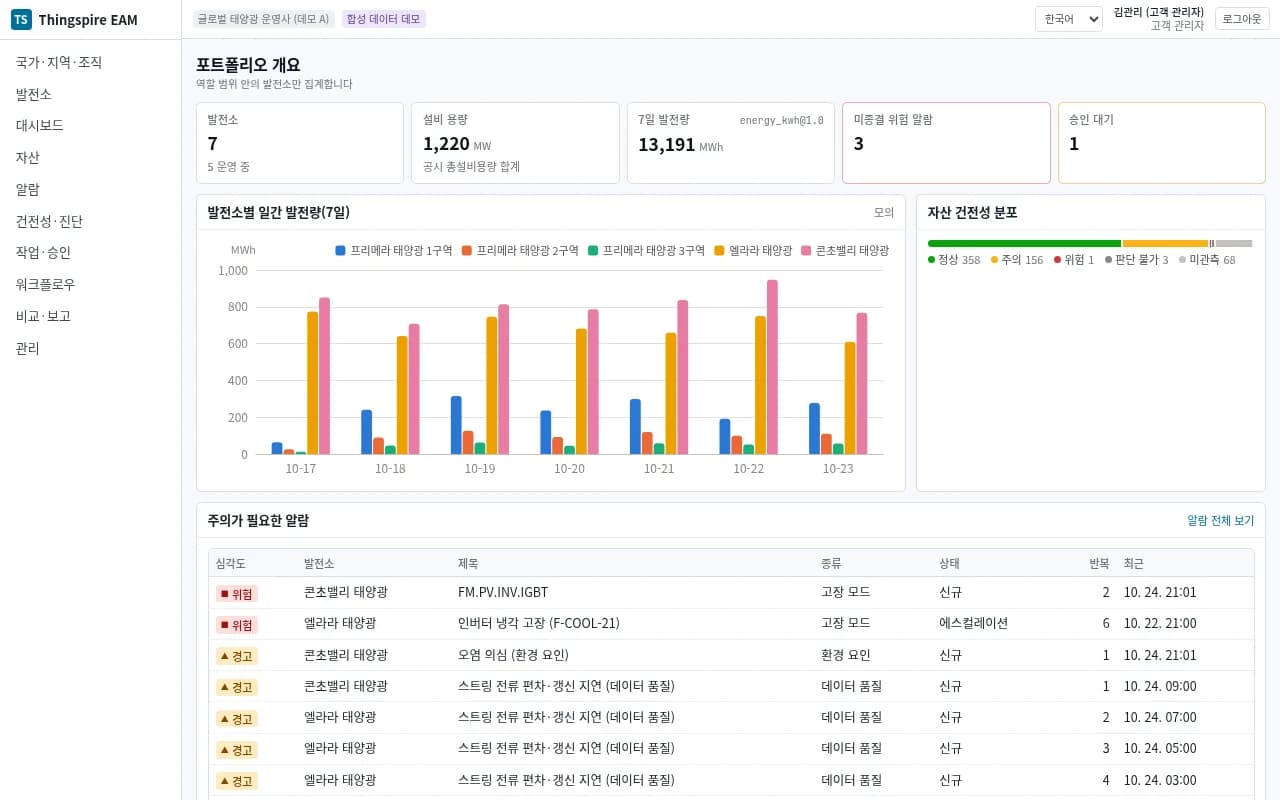Click the 심각도 column header
The height and width of the screenshot is (800, 1280).
coord(230,563)
